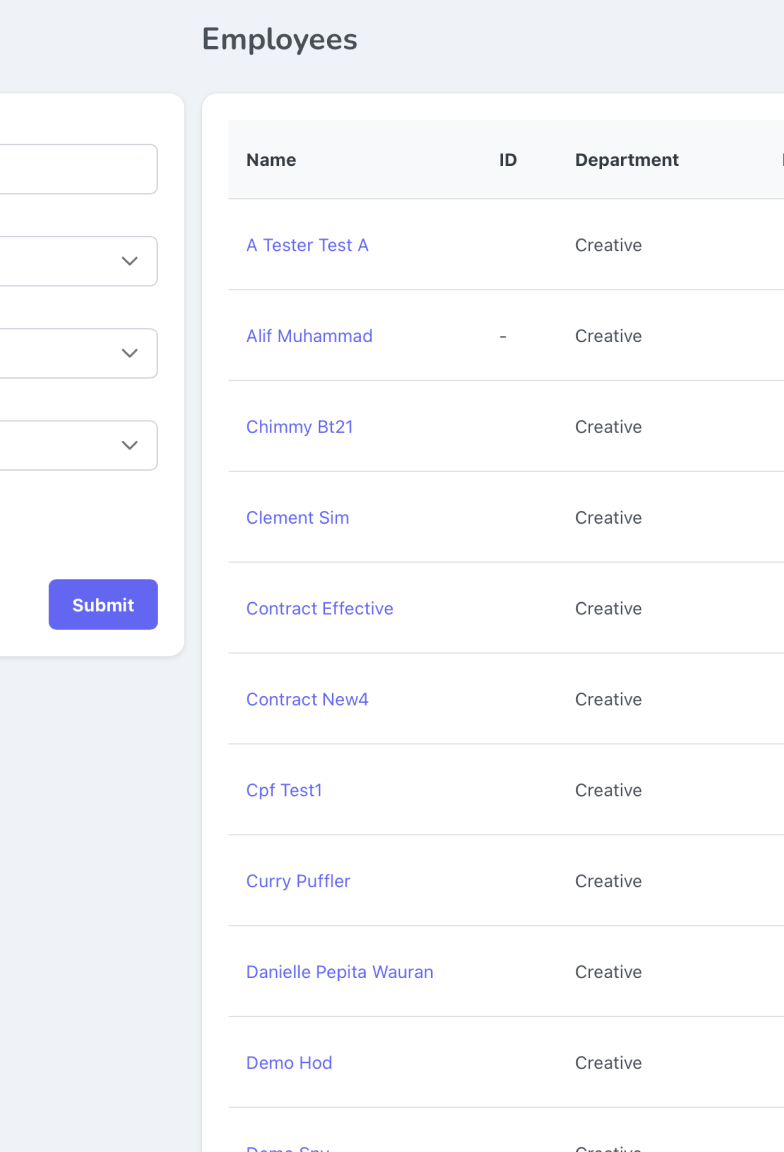Image resolution: width=784 pixels, height=1152 pixels.
Task: Open Curry Puffler's profile
Action: tap(298, 881)
